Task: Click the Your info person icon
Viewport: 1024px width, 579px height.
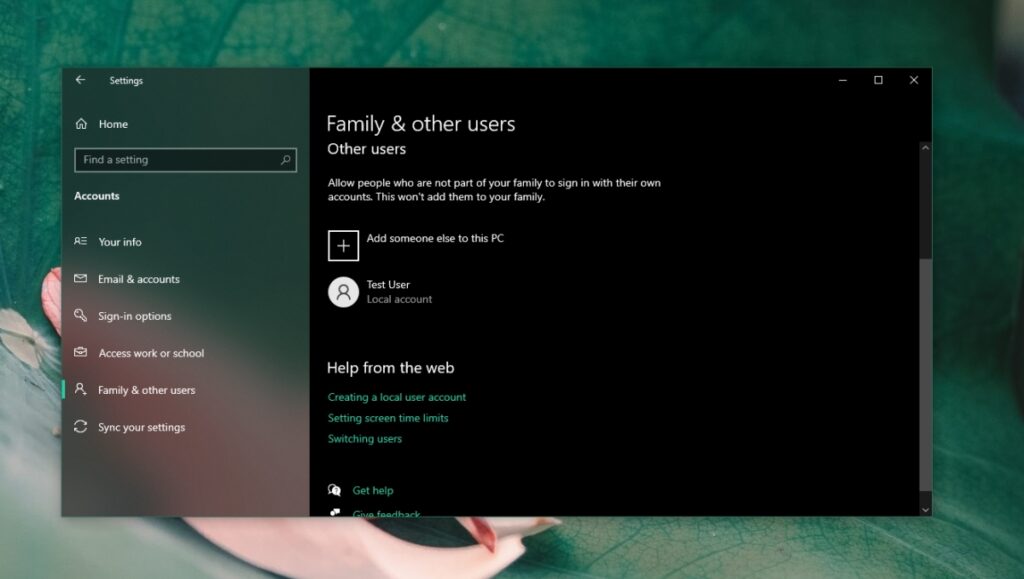Action: pos(82,241)
